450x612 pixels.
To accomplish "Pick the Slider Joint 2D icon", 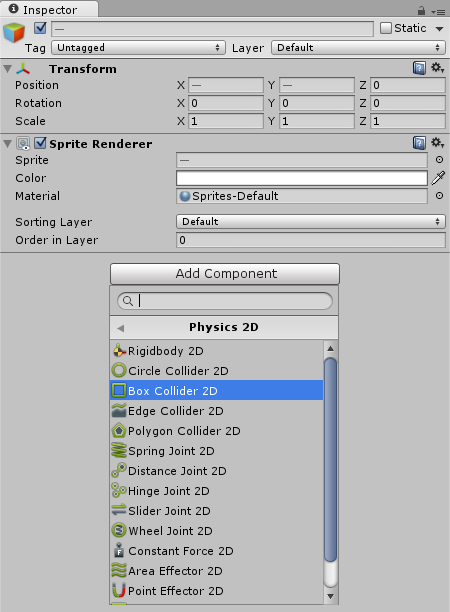I will click(119, 510).
